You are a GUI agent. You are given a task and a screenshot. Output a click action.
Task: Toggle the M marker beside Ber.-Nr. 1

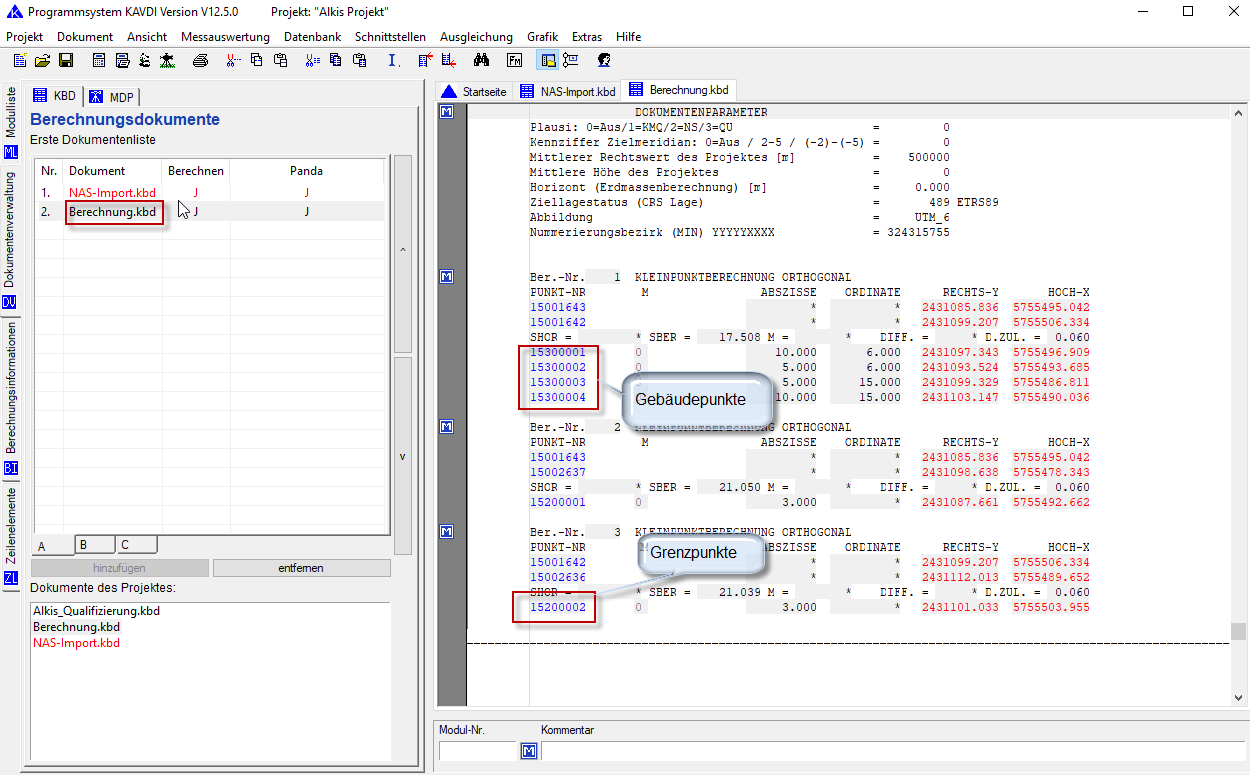(447, 277)
